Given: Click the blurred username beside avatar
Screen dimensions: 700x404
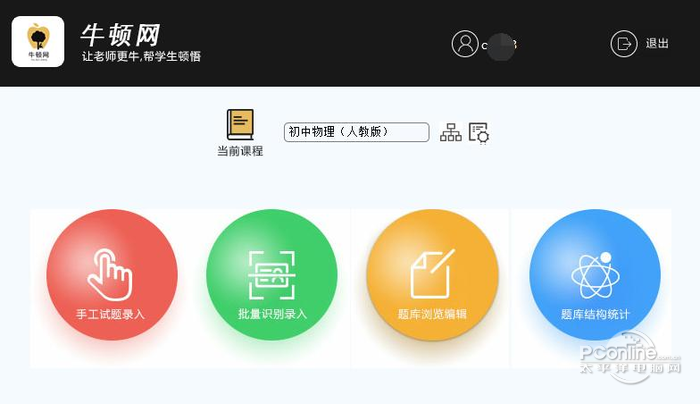Looking at the screenshot, I should click(499, 45).
